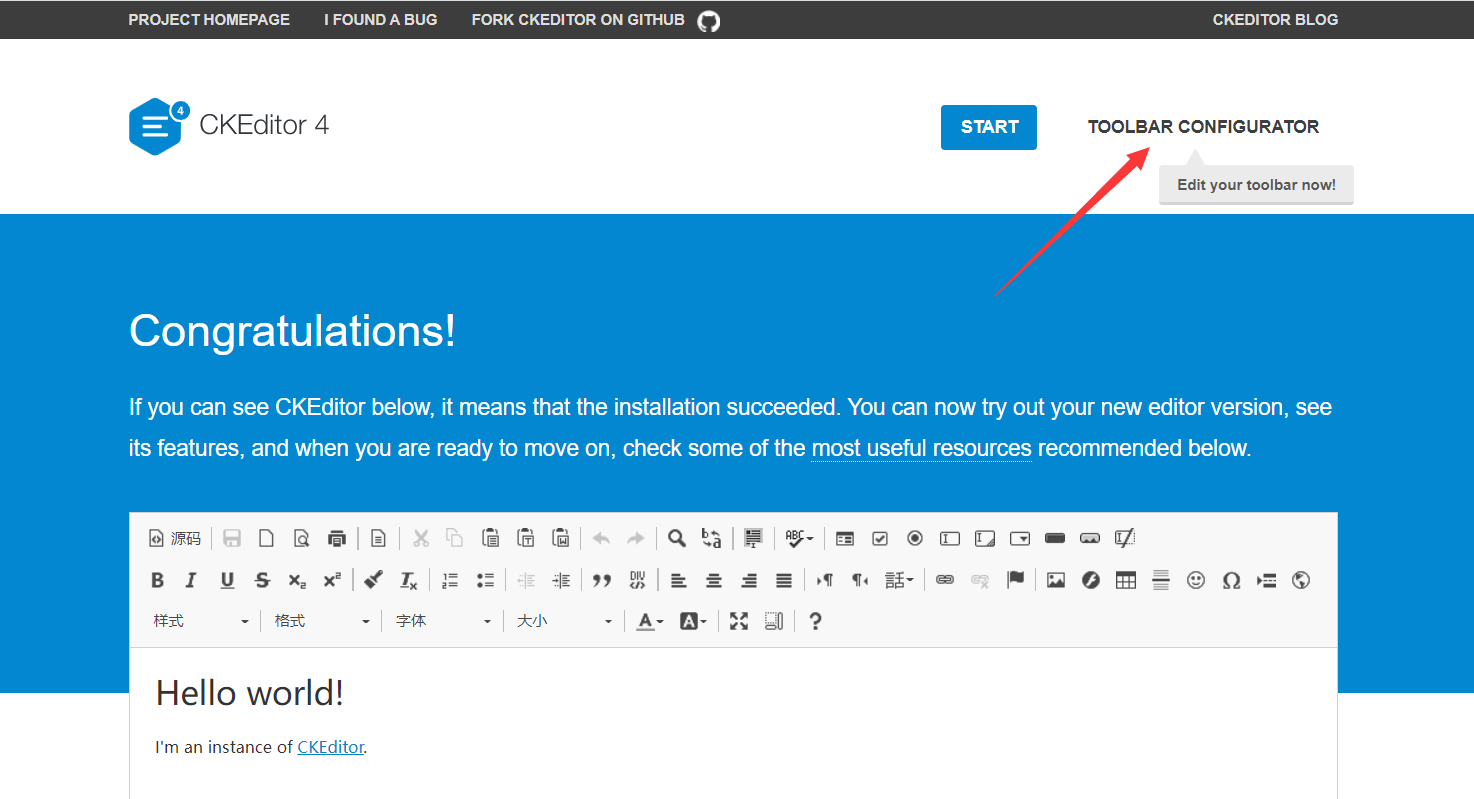Open the Special Character omega icon
The image size is (1474, 799).
[1231, 580]
